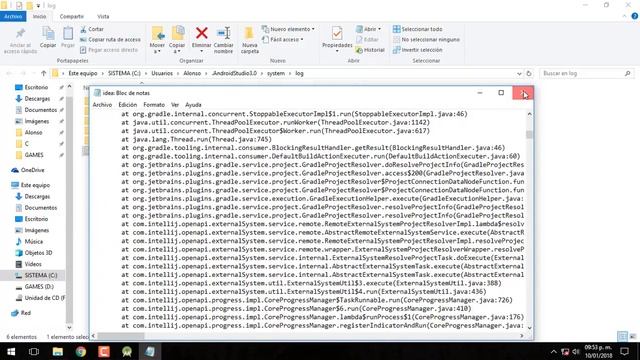Image resolution: width=640 pixels, height=360 pixels.
Task: Select Copiar ruta de acceso
Action: tap(110, 40)
